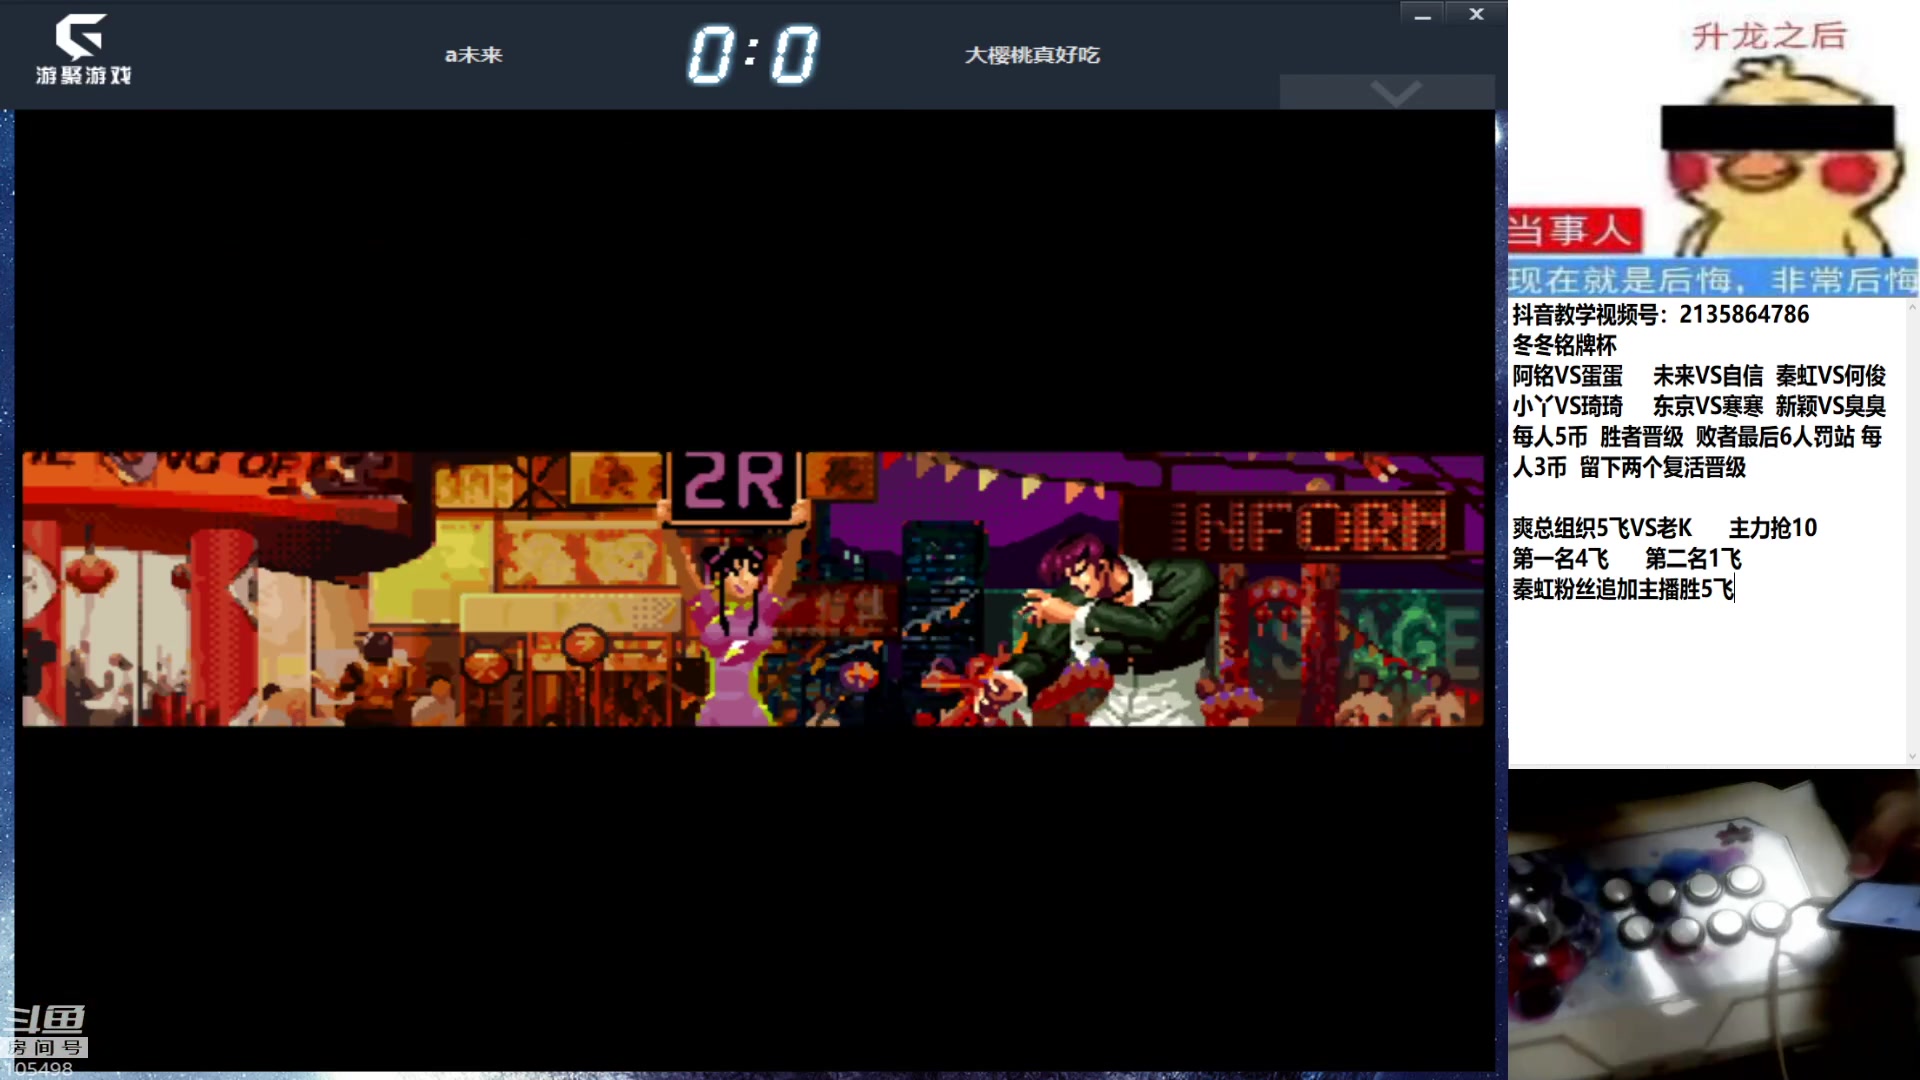Click the 小丫VS琦琦 matchup text
The image size is (1920, 1080).
[1567, 407]
